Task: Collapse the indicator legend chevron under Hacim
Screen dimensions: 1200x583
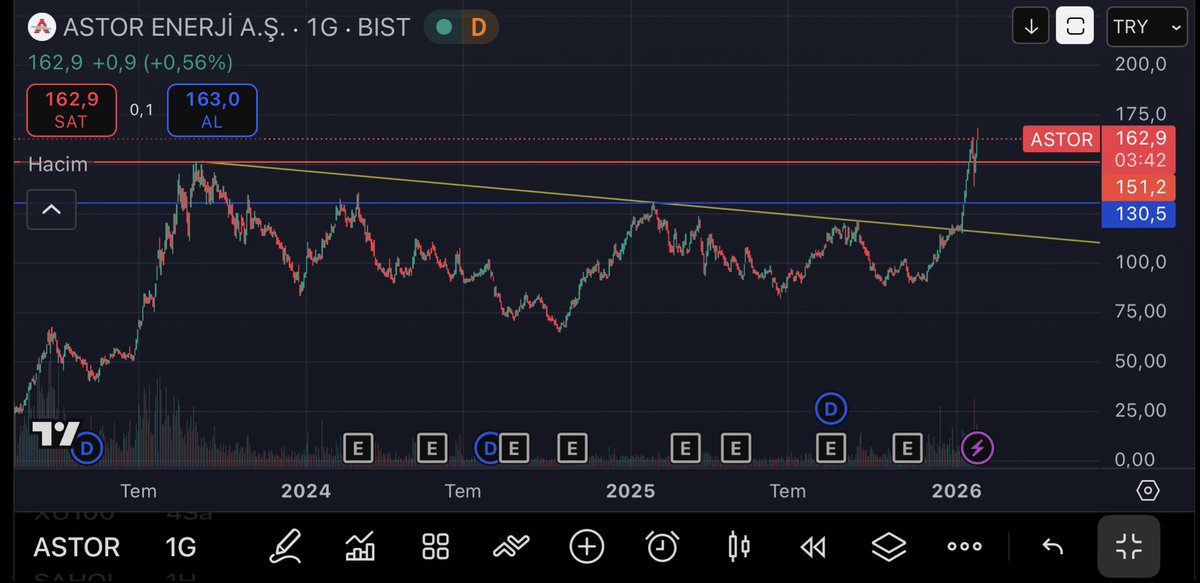Action: [x=51, y=210]
